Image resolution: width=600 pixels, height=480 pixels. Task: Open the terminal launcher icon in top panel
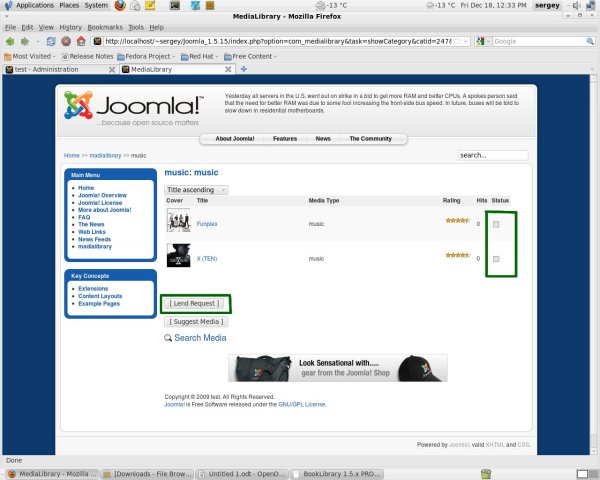tap(175, 5)
